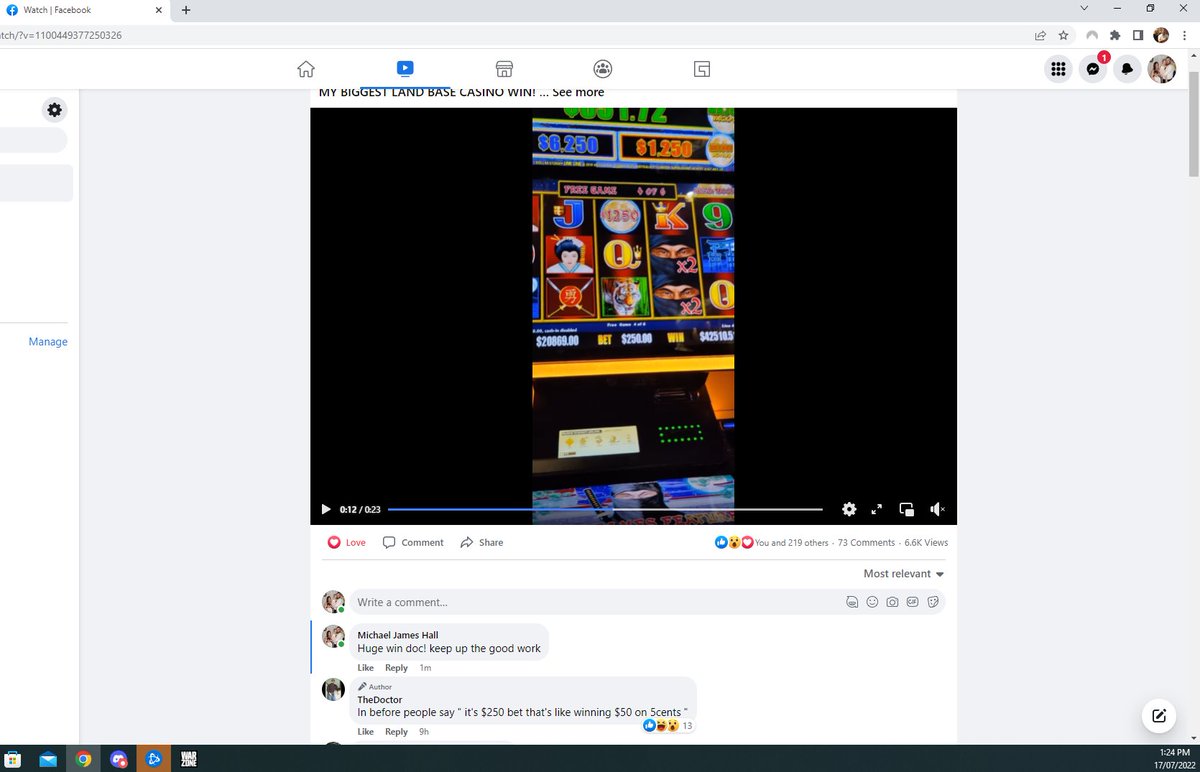Play the paused video
The image size is (1200, 772).
(325, 509)
